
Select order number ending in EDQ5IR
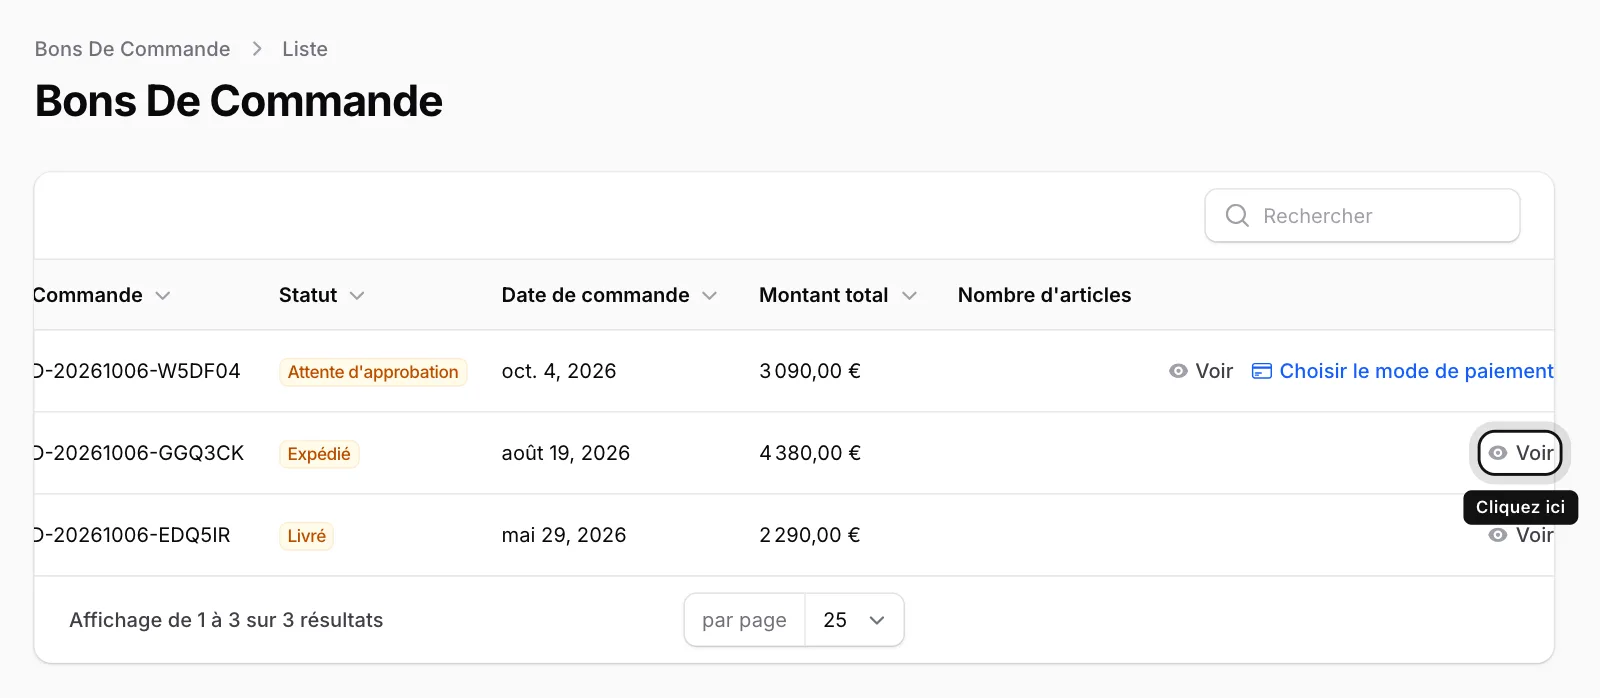pyautogui.click(x=132, y=535)
